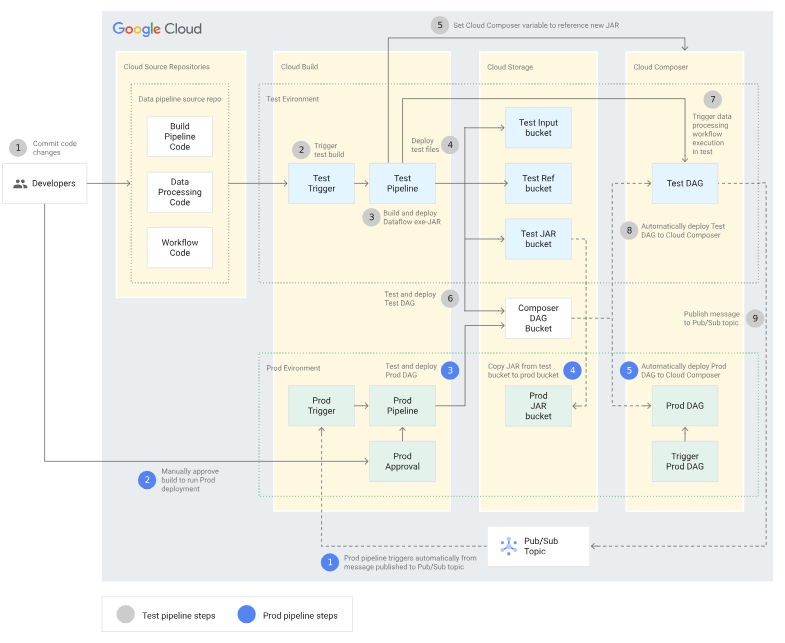
Task: Click Publish message to Pub/Sub topic caption
Action: [x=711, y=318]
